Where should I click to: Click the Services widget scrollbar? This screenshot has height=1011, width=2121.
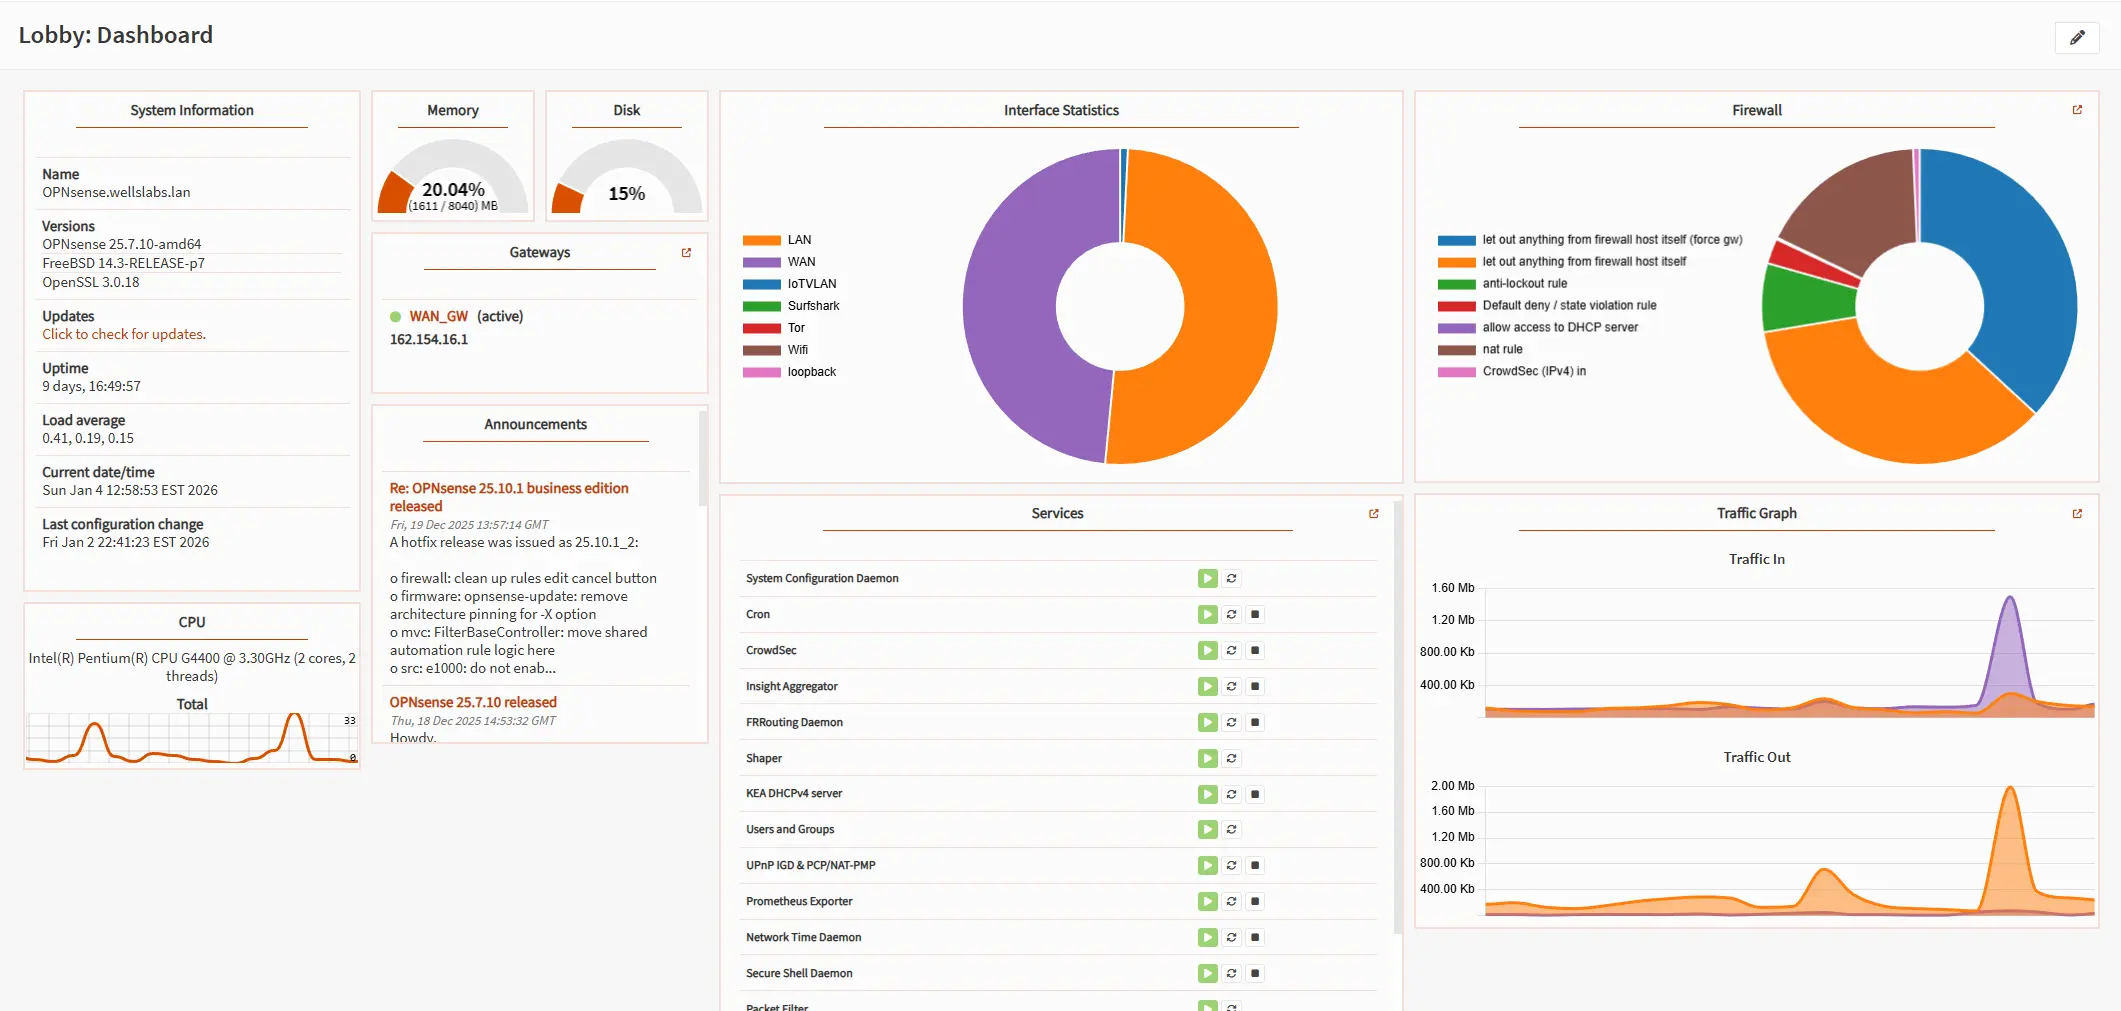(x=1397, y=716)
